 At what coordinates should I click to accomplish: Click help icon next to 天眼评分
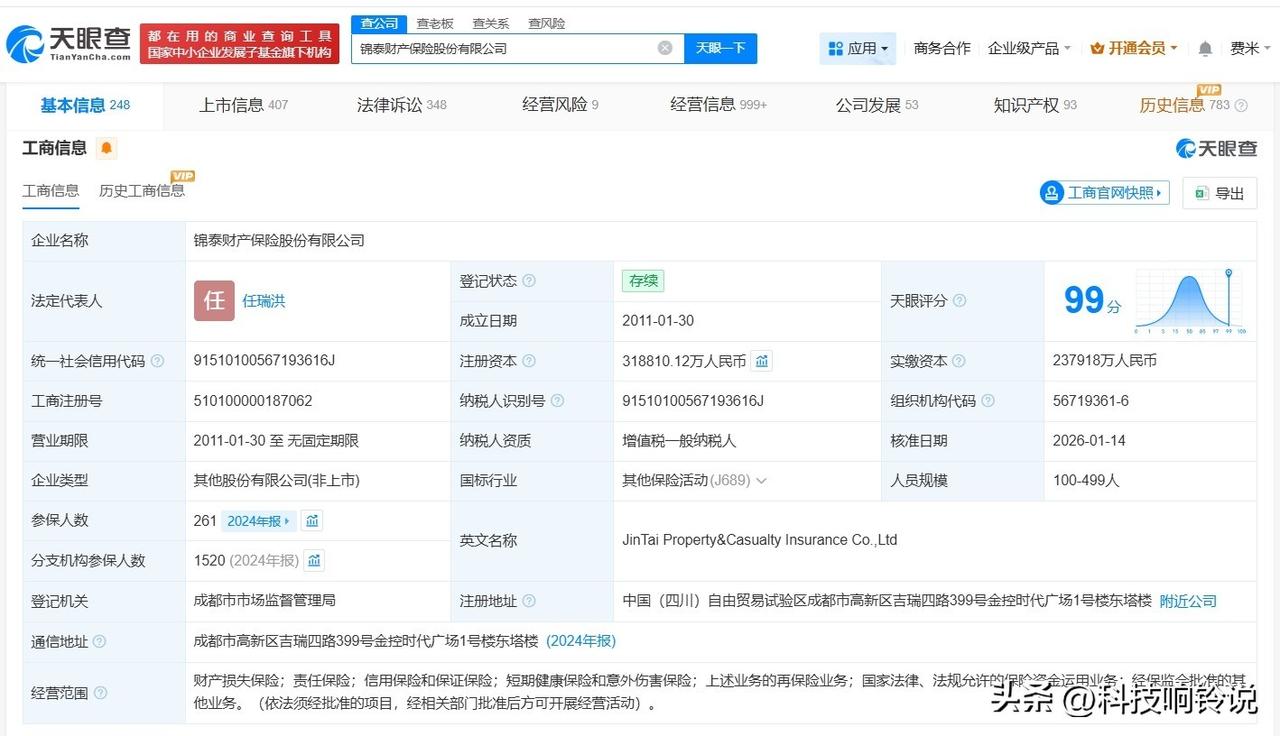click(x=960, y=301)
